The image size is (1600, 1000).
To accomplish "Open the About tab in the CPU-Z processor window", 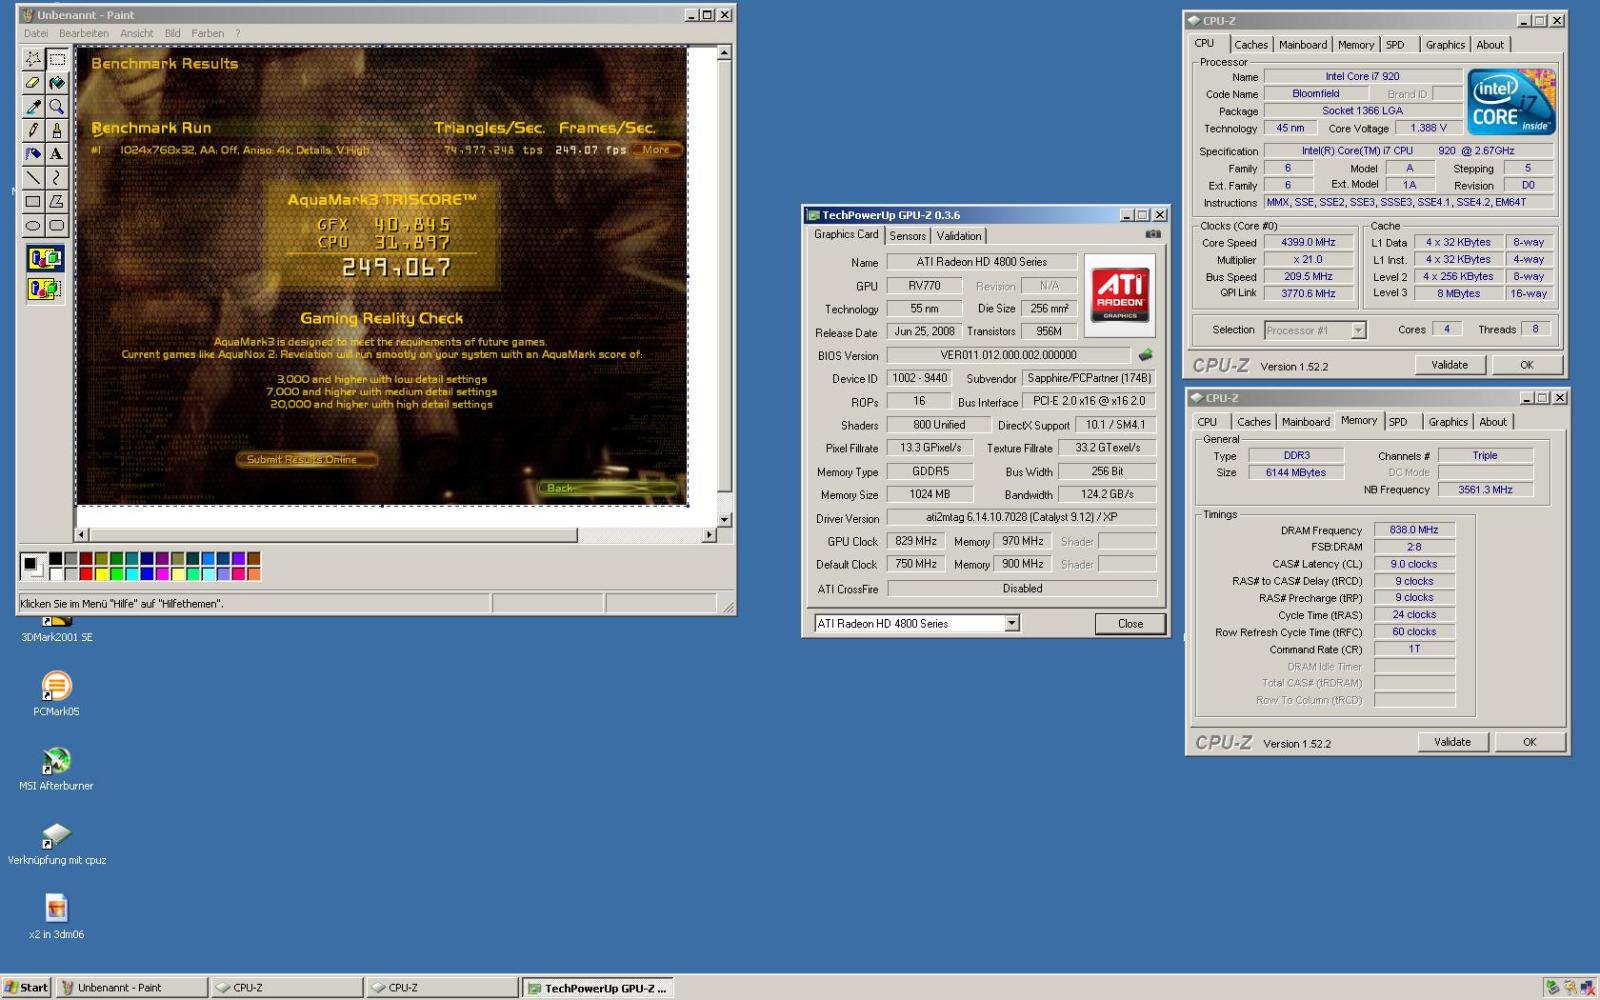I will click(1490, 45).
